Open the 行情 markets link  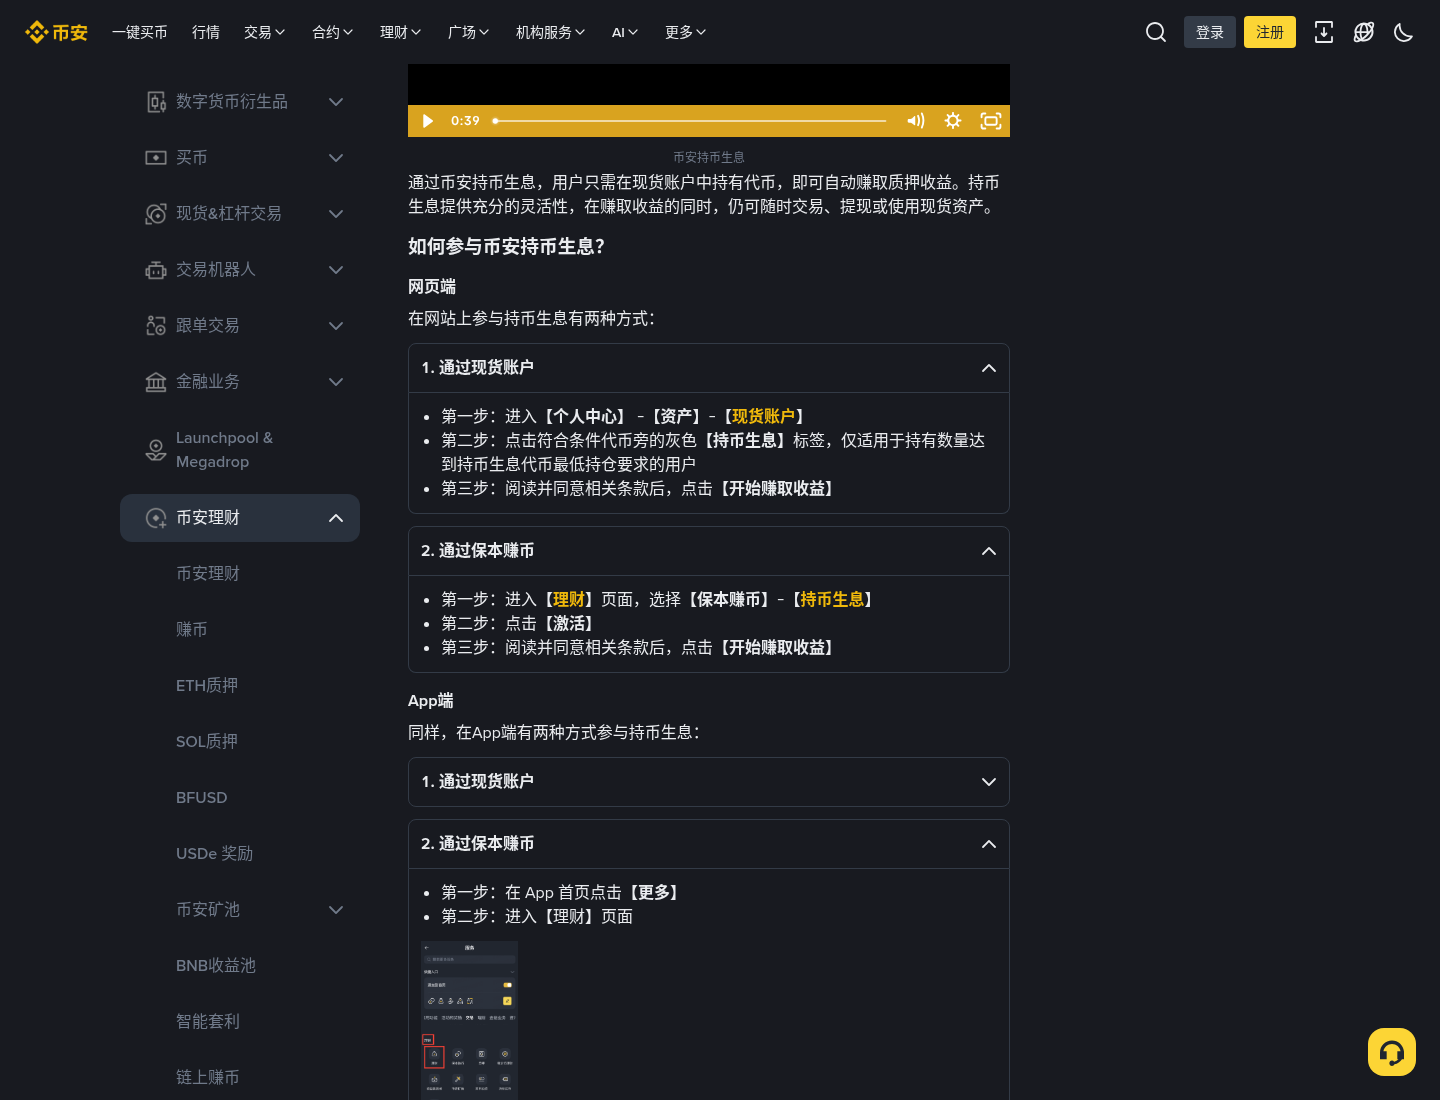tap(206, 32)
